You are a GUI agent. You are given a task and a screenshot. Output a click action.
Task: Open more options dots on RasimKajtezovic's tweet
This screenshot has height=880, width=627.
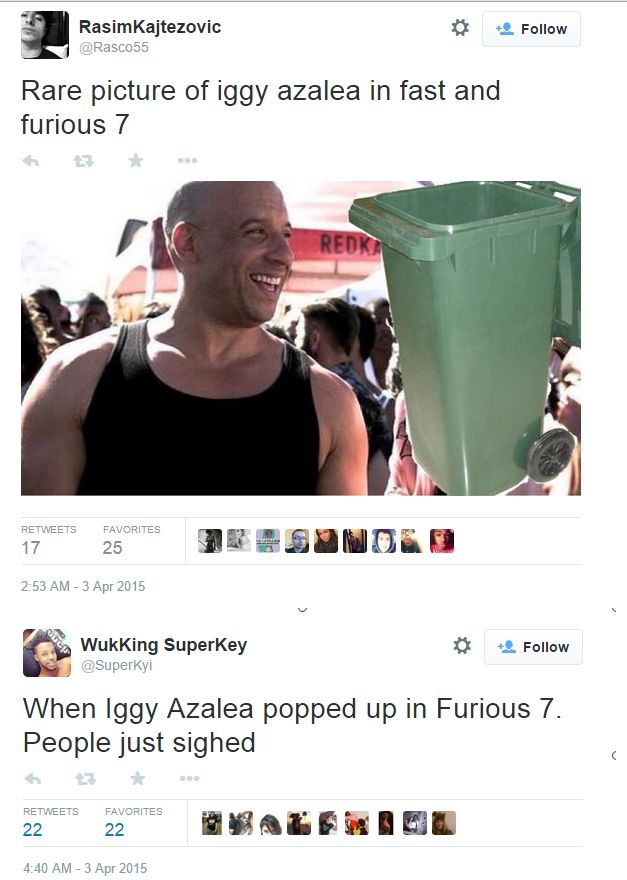187,161
